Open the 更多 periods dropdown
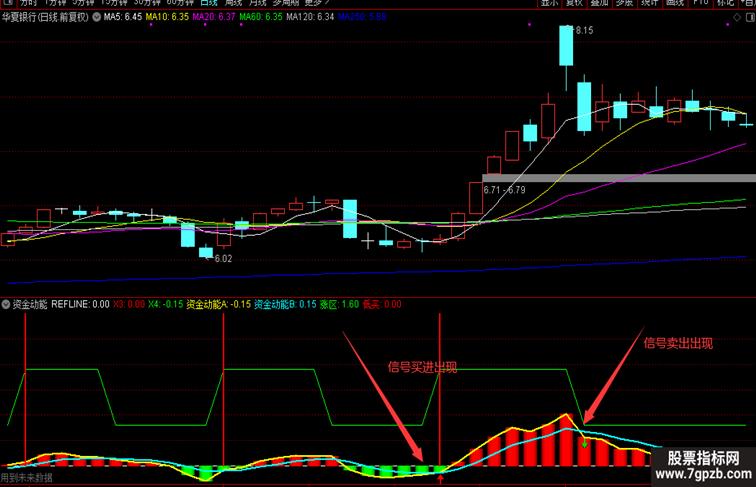 pyautogui.click(x=315, y=3)
